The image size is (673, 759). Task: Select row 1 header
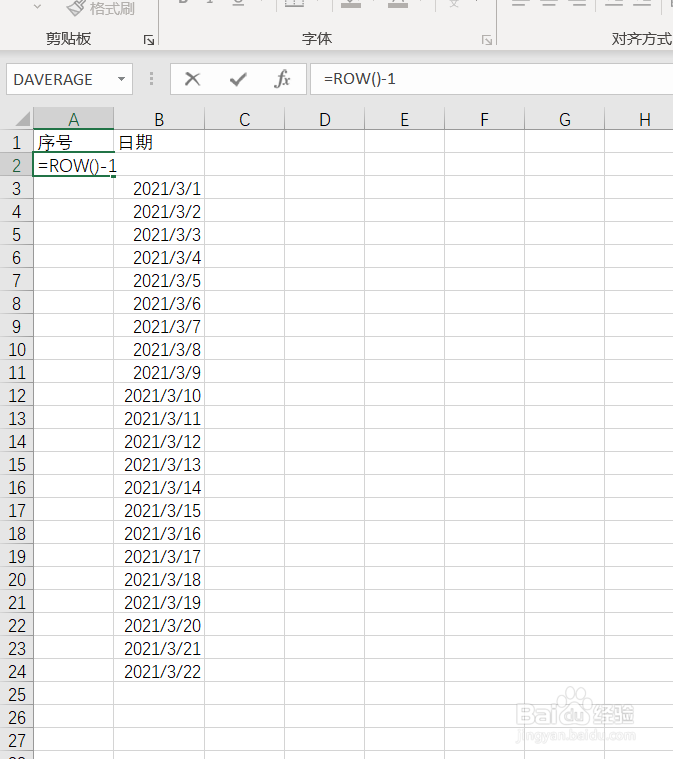[x=16, y=142]
